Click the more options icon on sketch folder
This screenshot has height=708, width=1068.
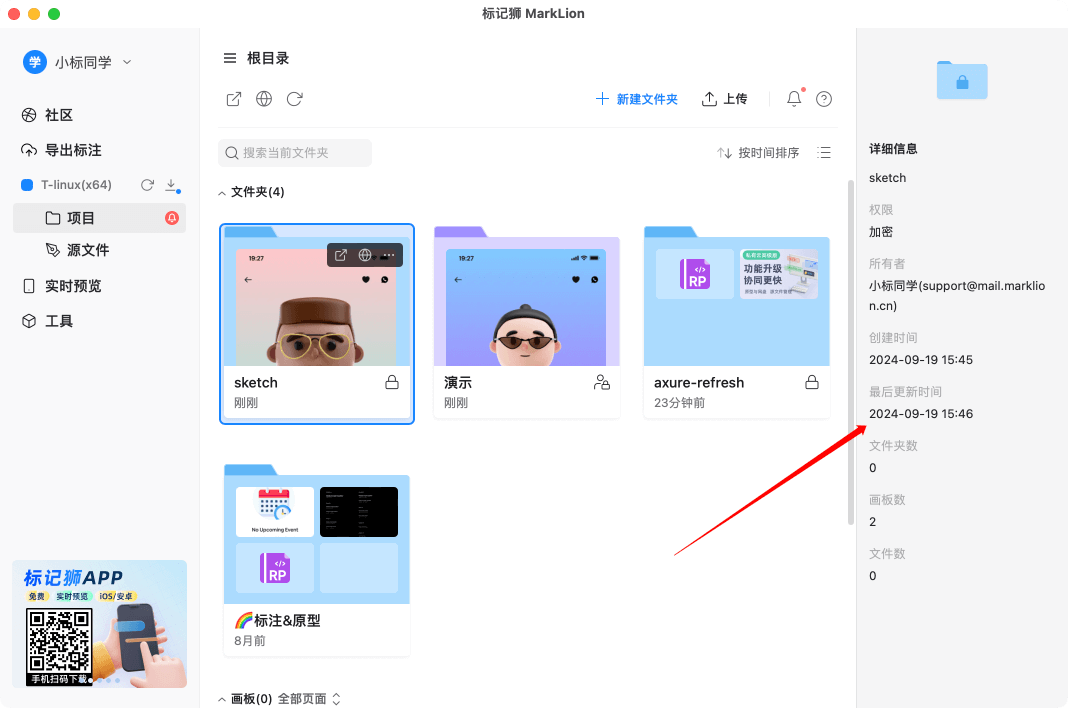point(389,255)
